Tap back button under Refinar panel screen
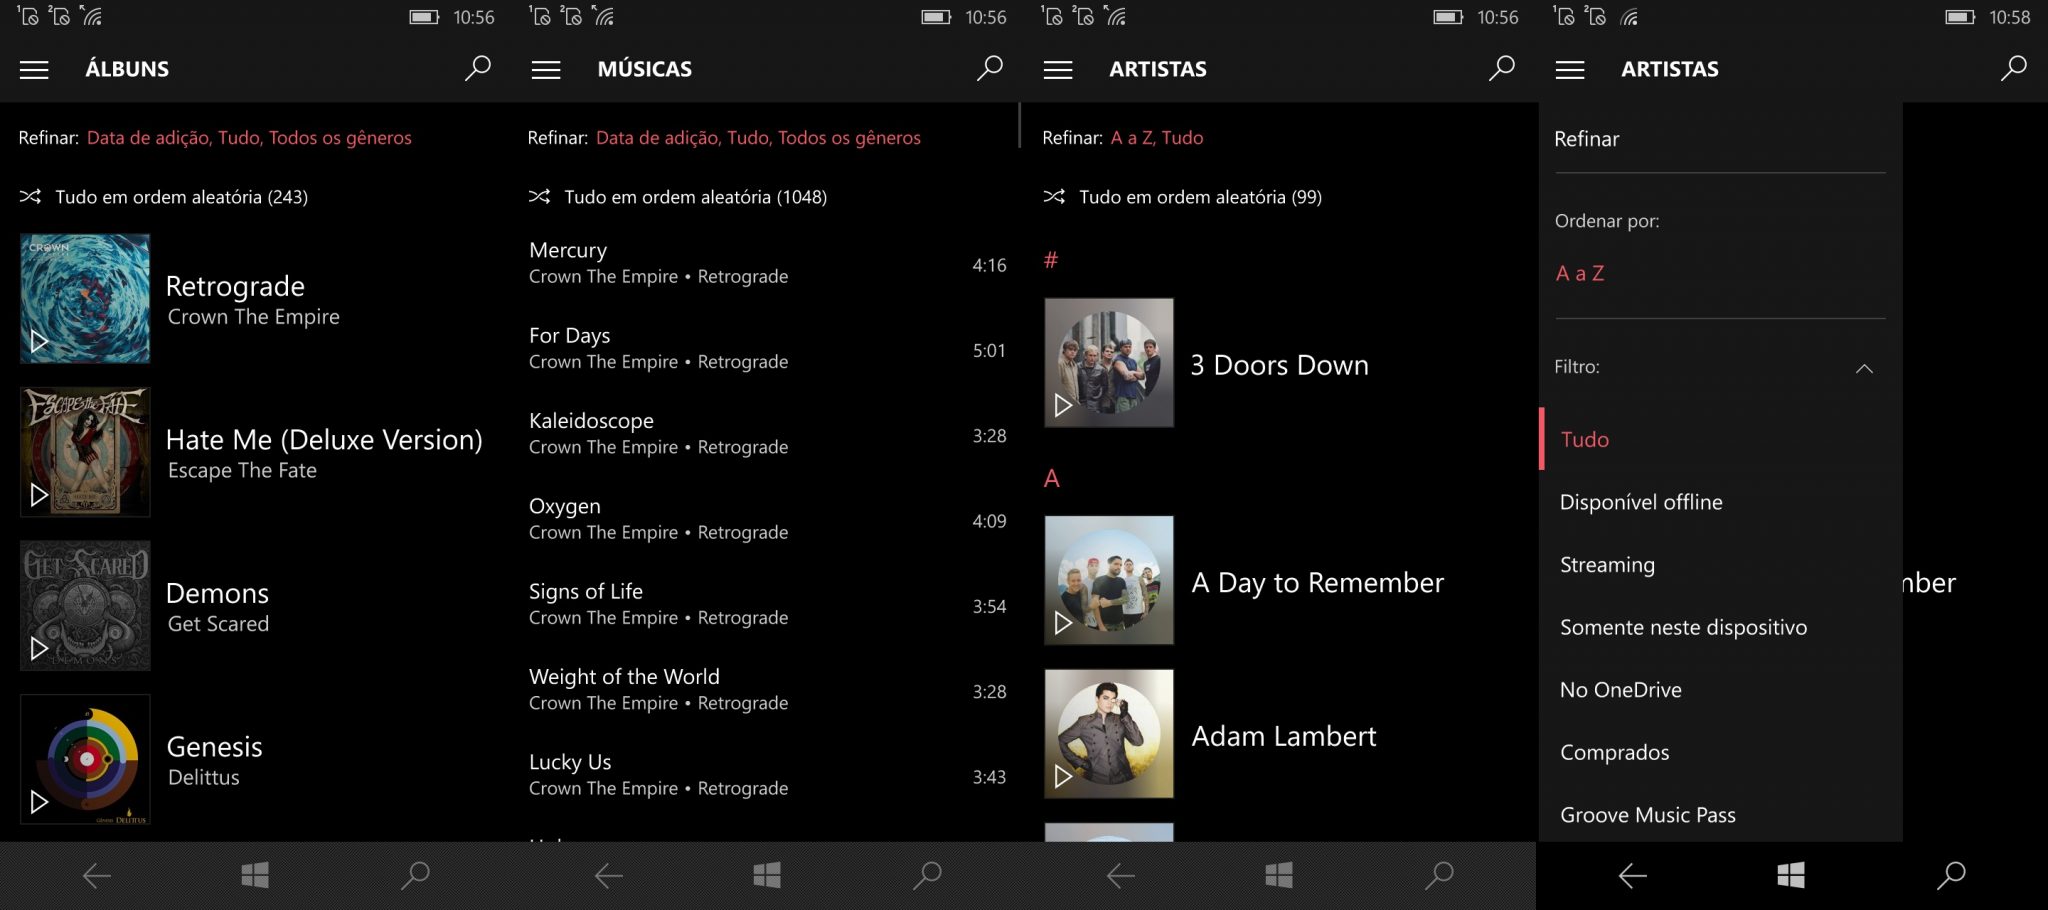 pos(1633,876)
